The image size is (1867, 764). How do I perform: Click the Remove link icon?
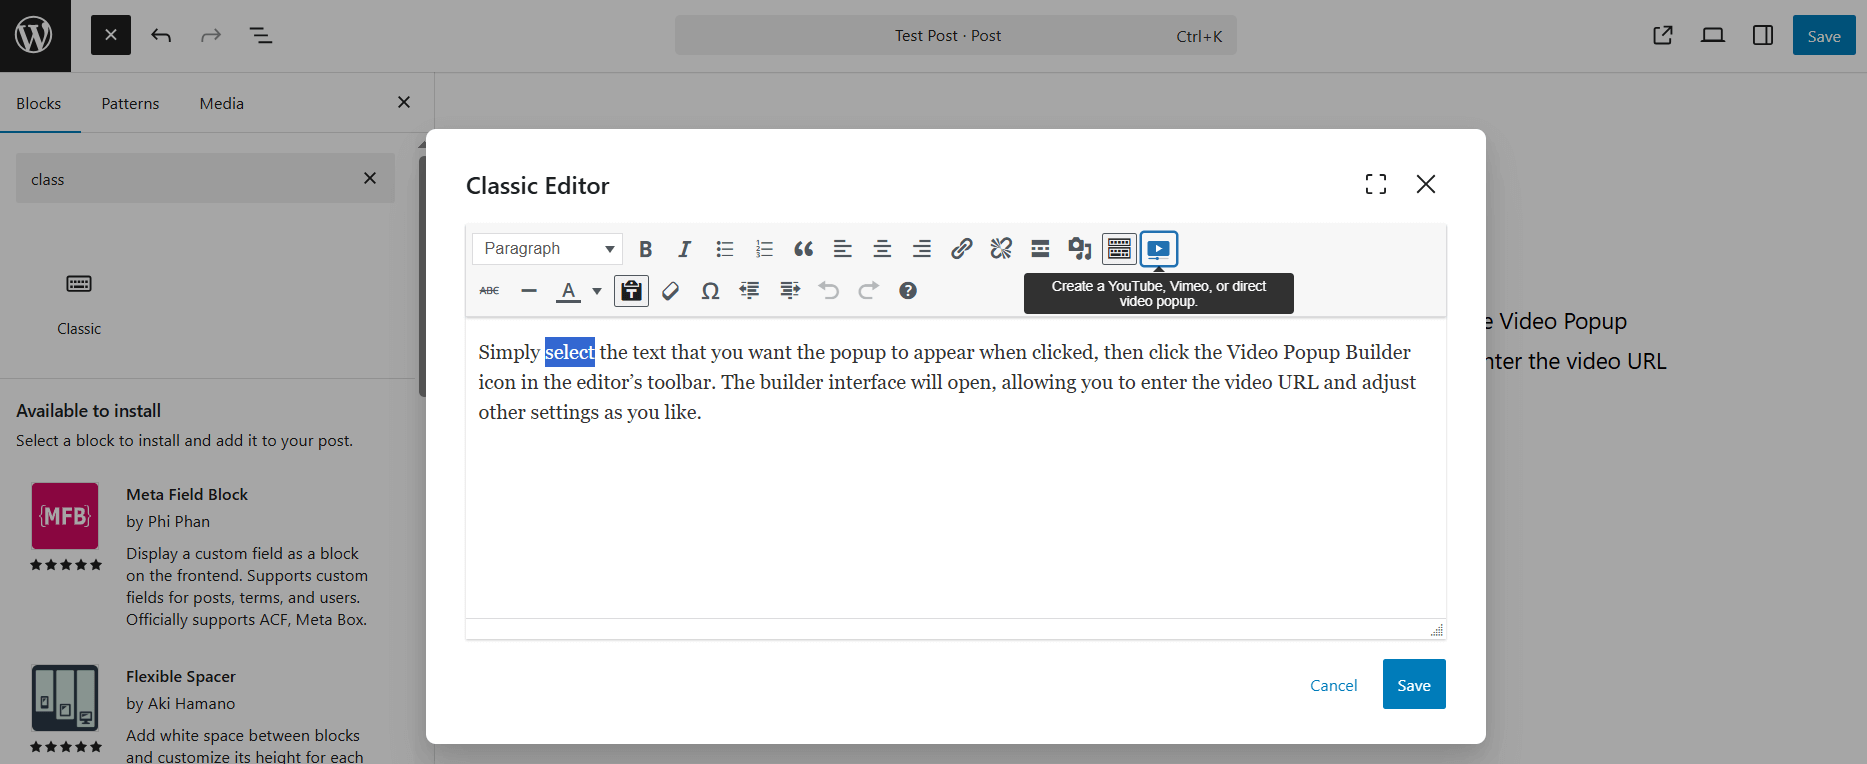pyautogui.click(x=1001, y=249)
